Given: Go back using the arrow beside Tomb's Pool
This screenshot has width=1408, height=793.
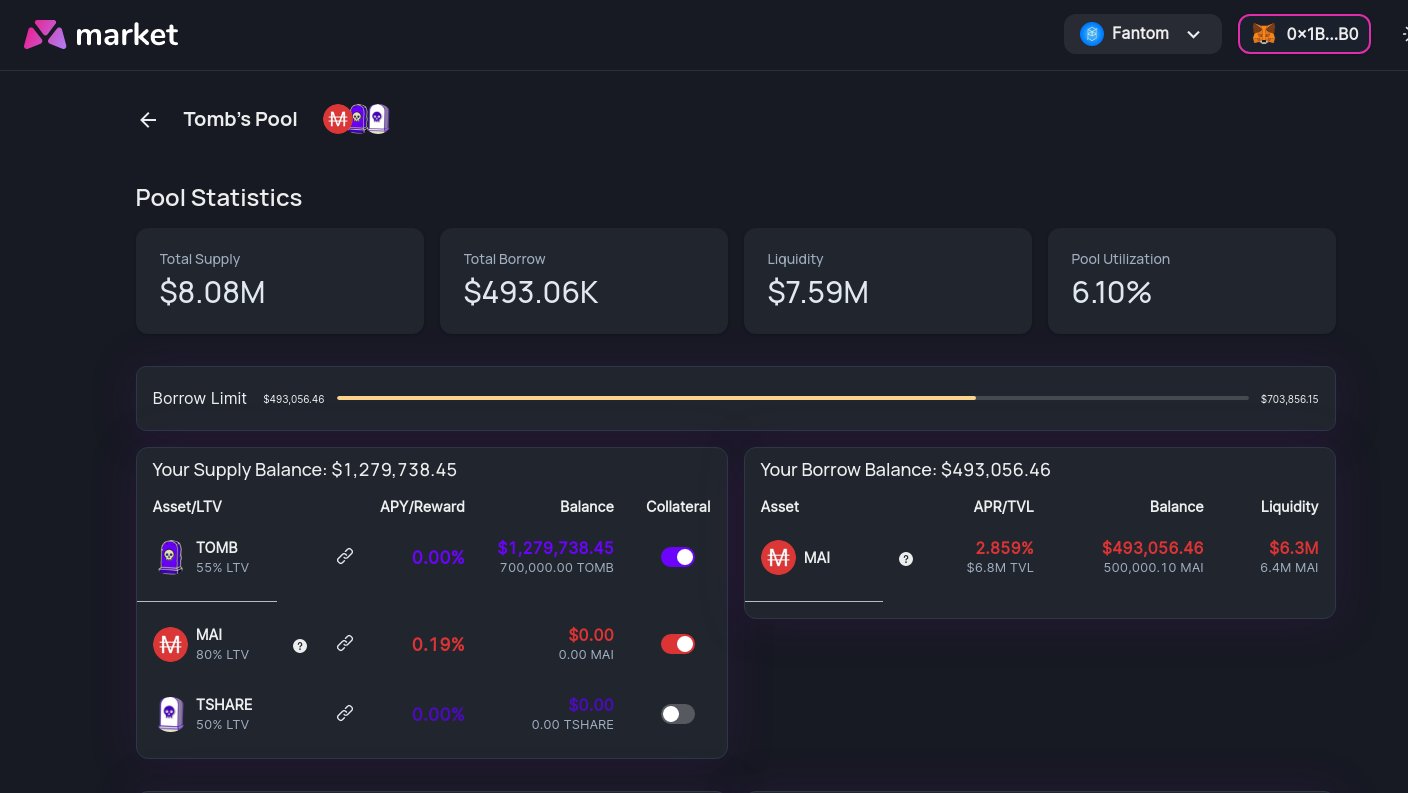Looking at the screenshot, I should [148, 120].
